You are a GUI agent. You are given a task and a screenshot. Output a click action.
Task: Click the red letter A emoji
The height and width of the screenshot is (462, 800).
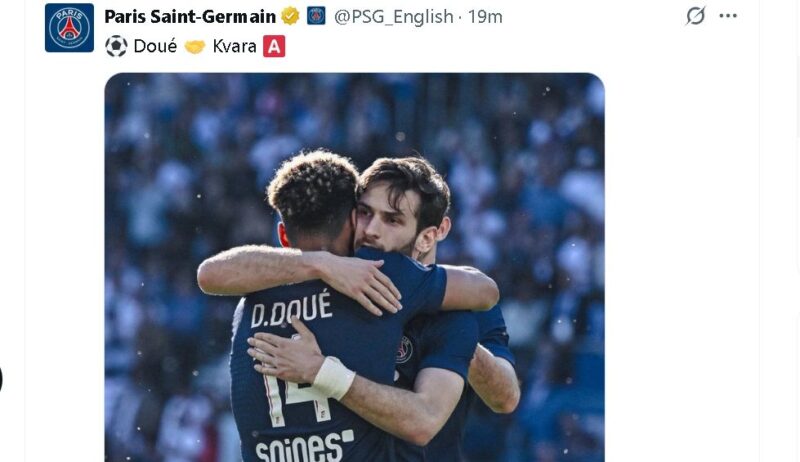coord(274,46)
